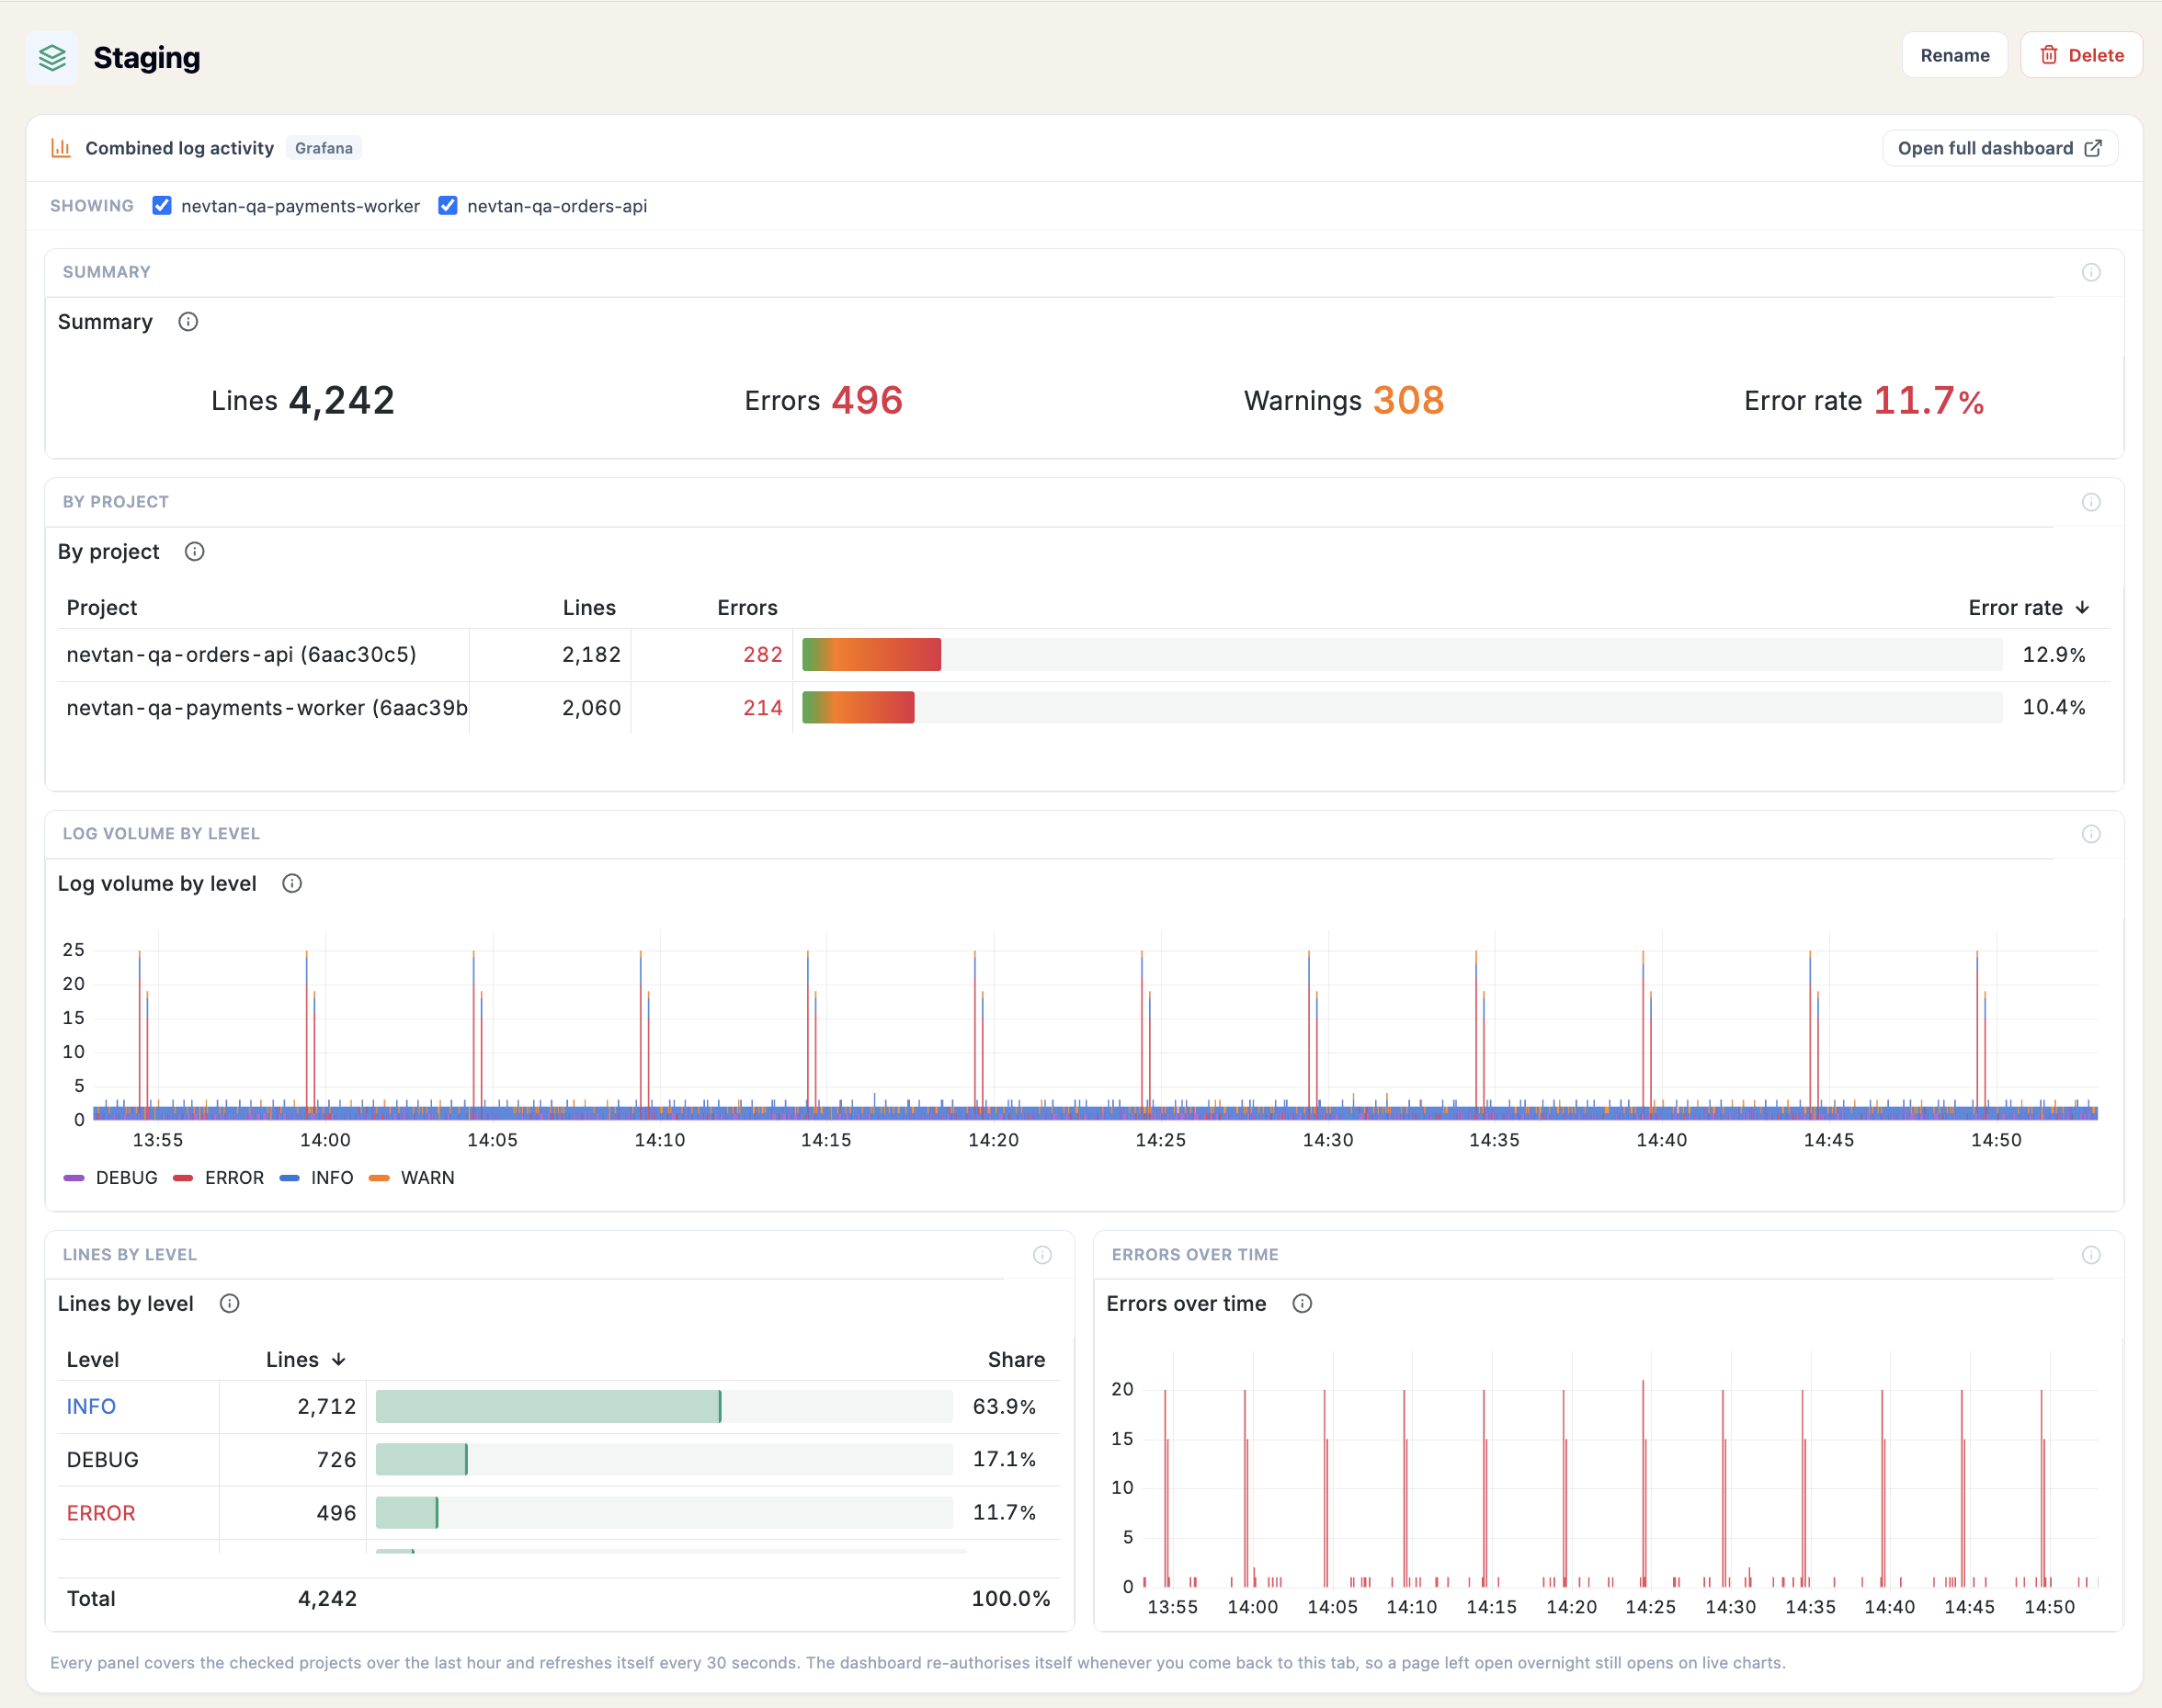Click the info icon next to Summary title
The image size is (2162, 1708).
coord(188,322)
